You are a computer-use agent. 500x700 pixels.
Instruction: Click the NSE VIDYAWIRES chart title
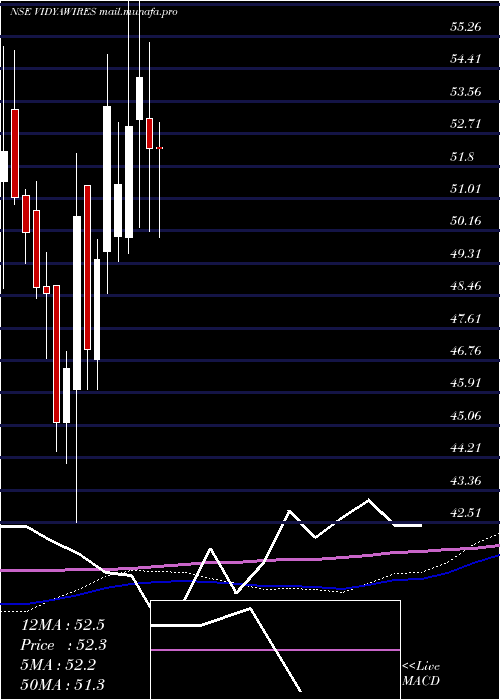[x=93, y=12]
